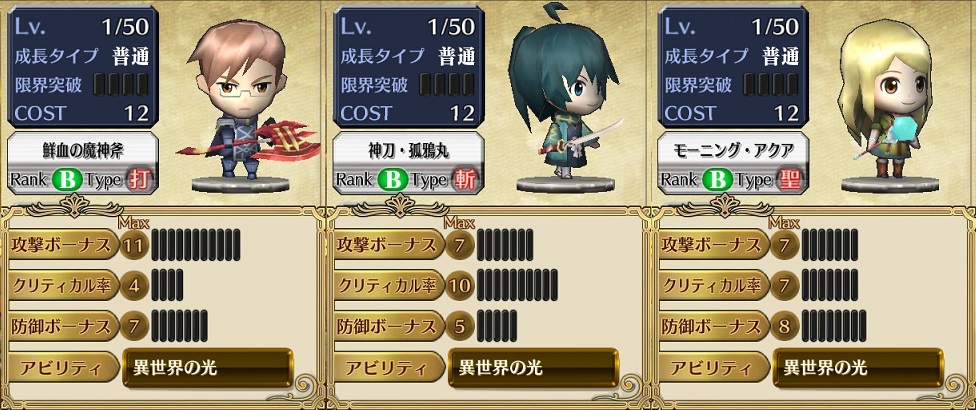Click the 鮮血の魔神斧 weapon name plate
Screen dimensions: 976x410
(x=83, y=149)
